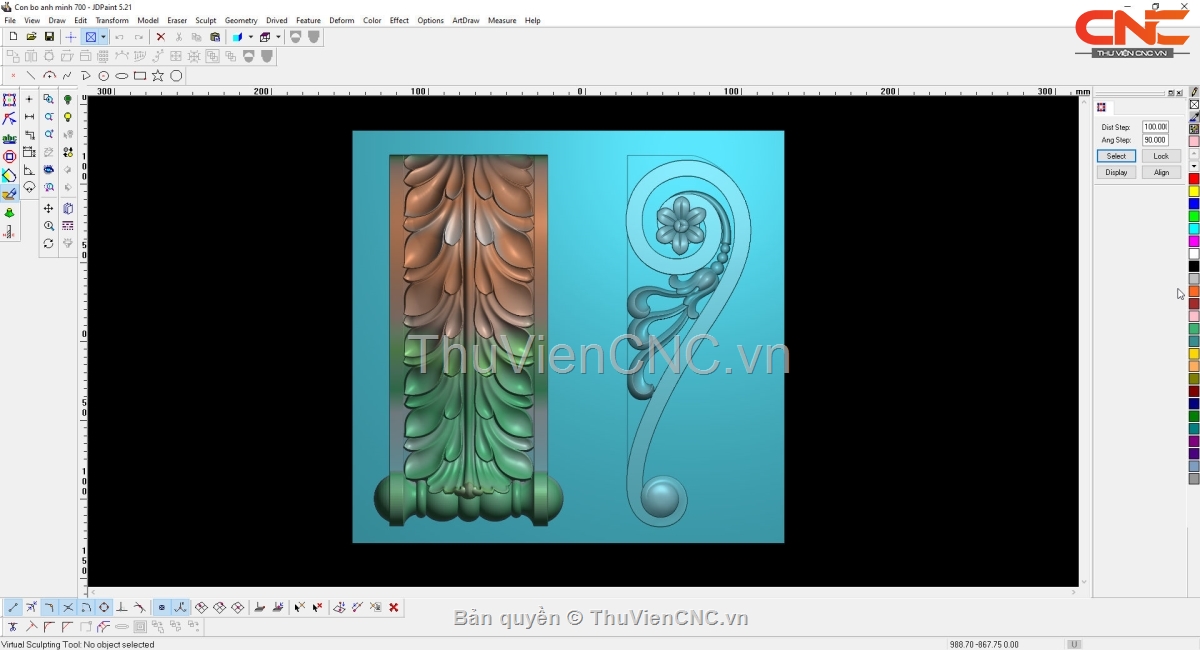
Task: Expand the view mode dropdown arrow
Action: click(x=103, y=37)
